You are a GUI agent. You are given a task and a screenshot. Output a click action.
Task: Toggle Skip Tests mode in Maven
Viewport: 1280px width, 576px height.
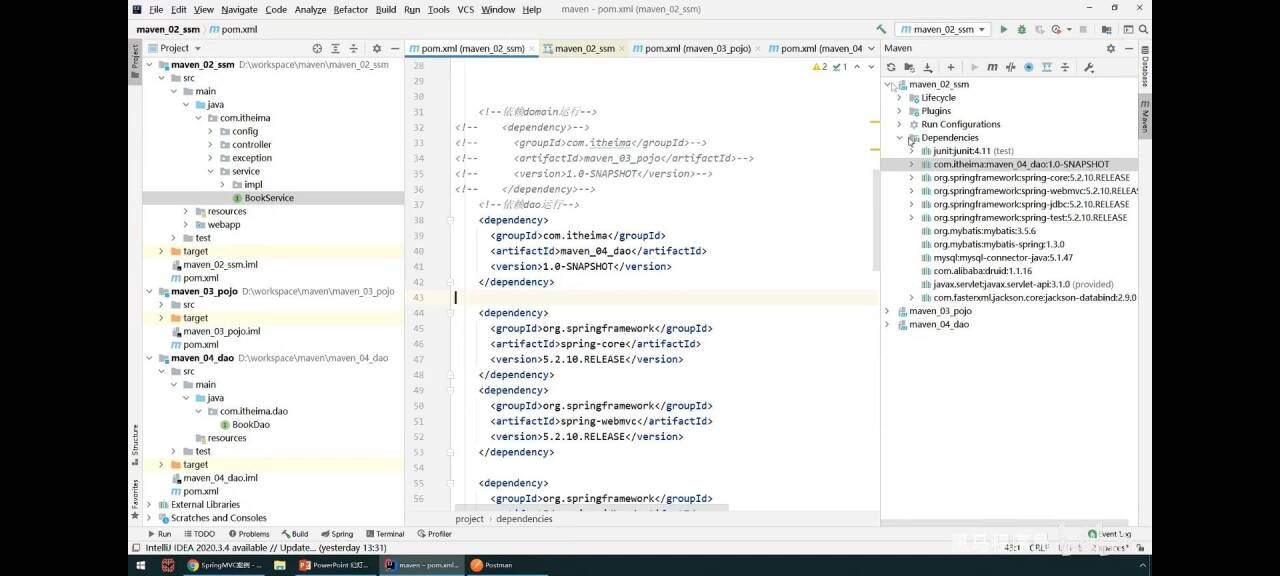[x=1028, y=67]
